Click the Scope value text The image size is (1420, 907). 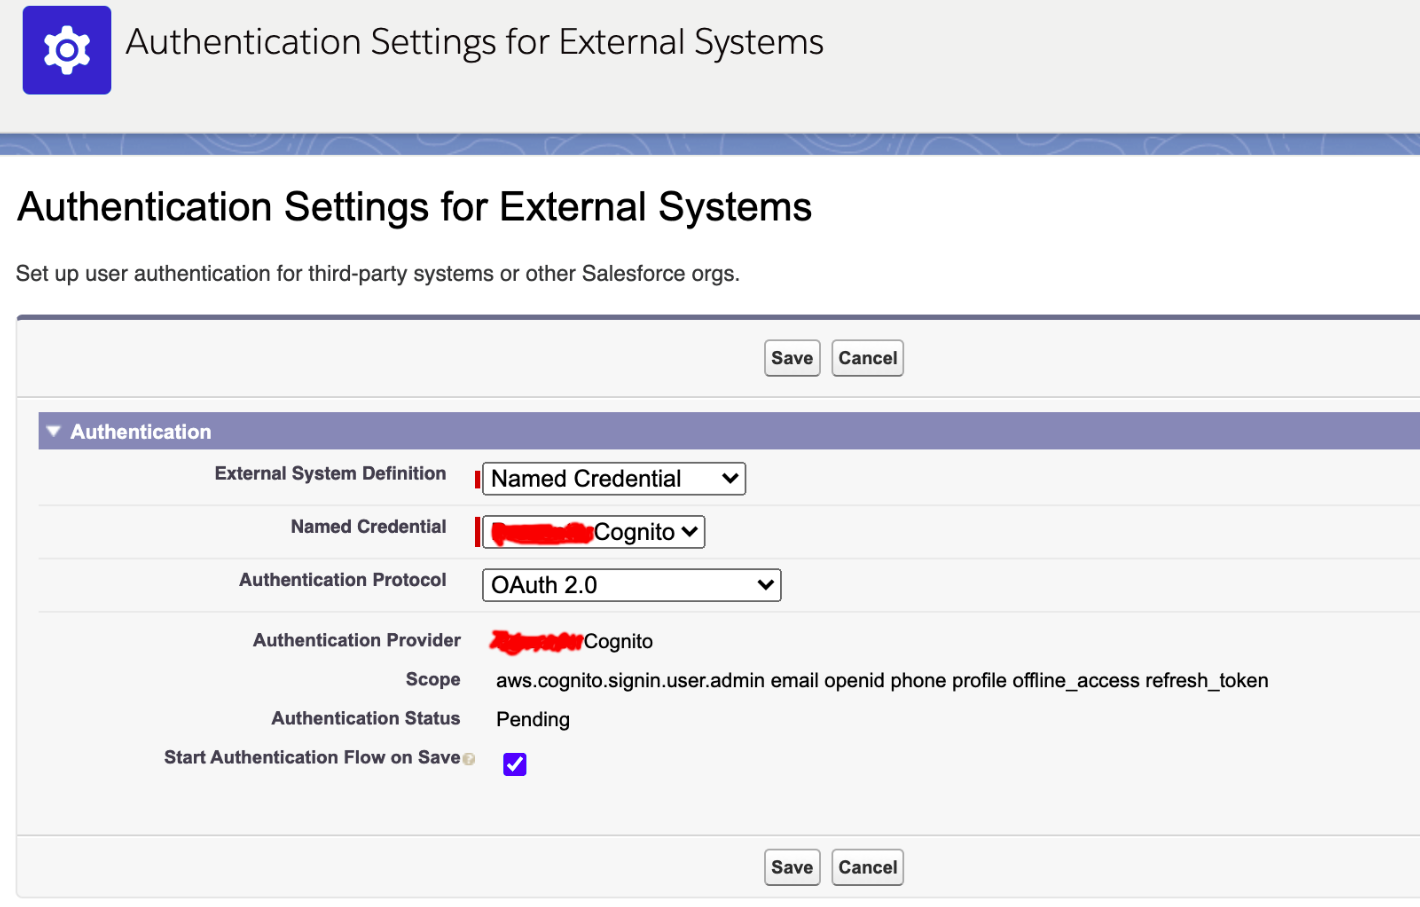[881, 681]
